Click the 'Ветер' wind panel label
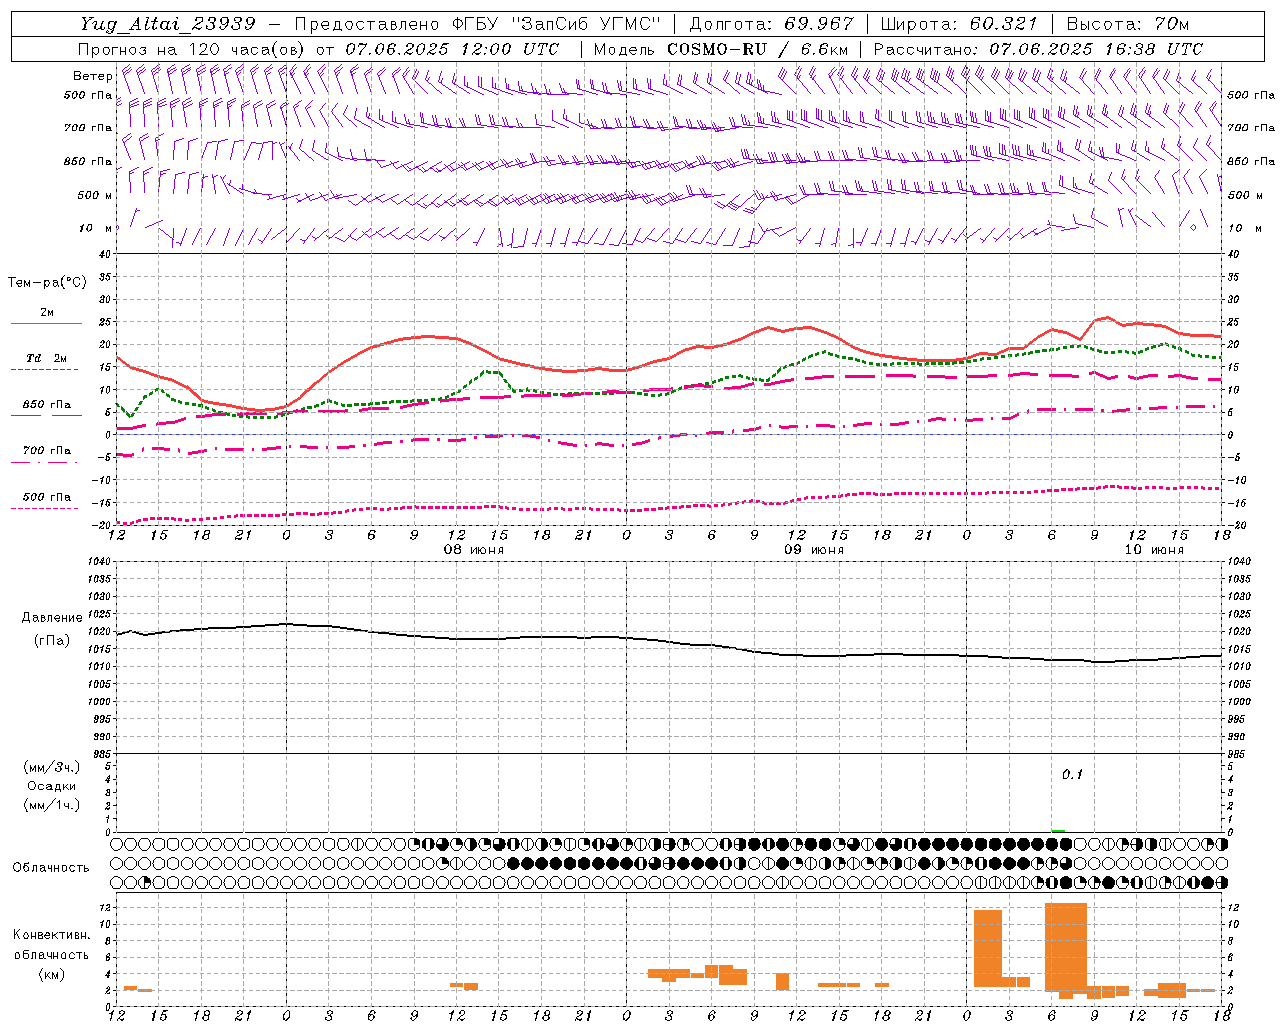 [x=92, y=76]
